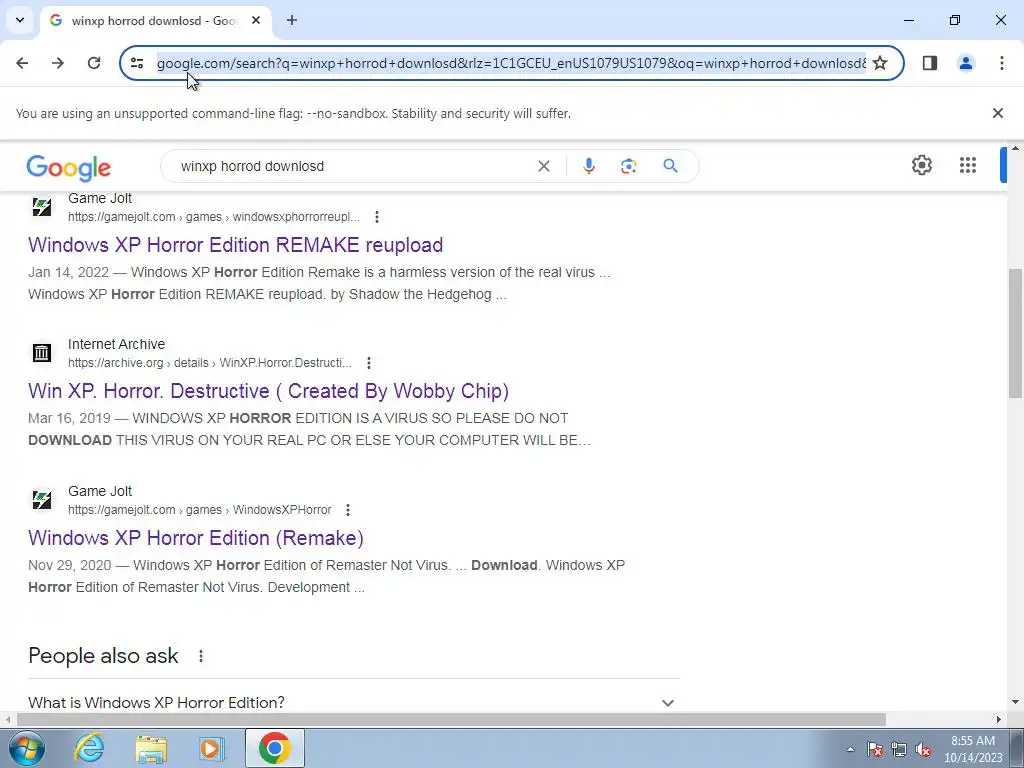
Task: Click the vertical scrollbar down arrow
Action: coord(1015,703)
